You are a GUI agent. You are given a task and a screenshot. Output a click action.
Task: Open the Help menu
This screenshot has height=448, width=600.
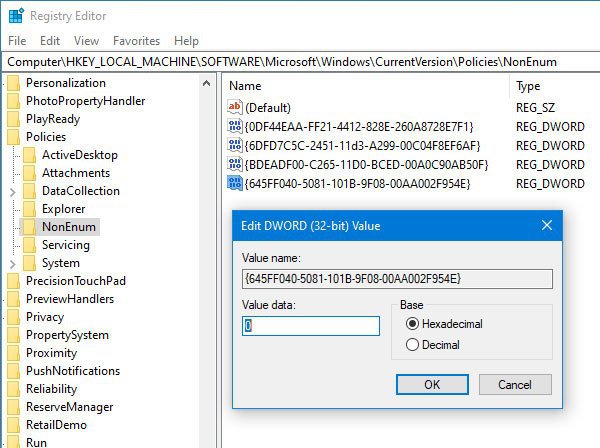186,41
